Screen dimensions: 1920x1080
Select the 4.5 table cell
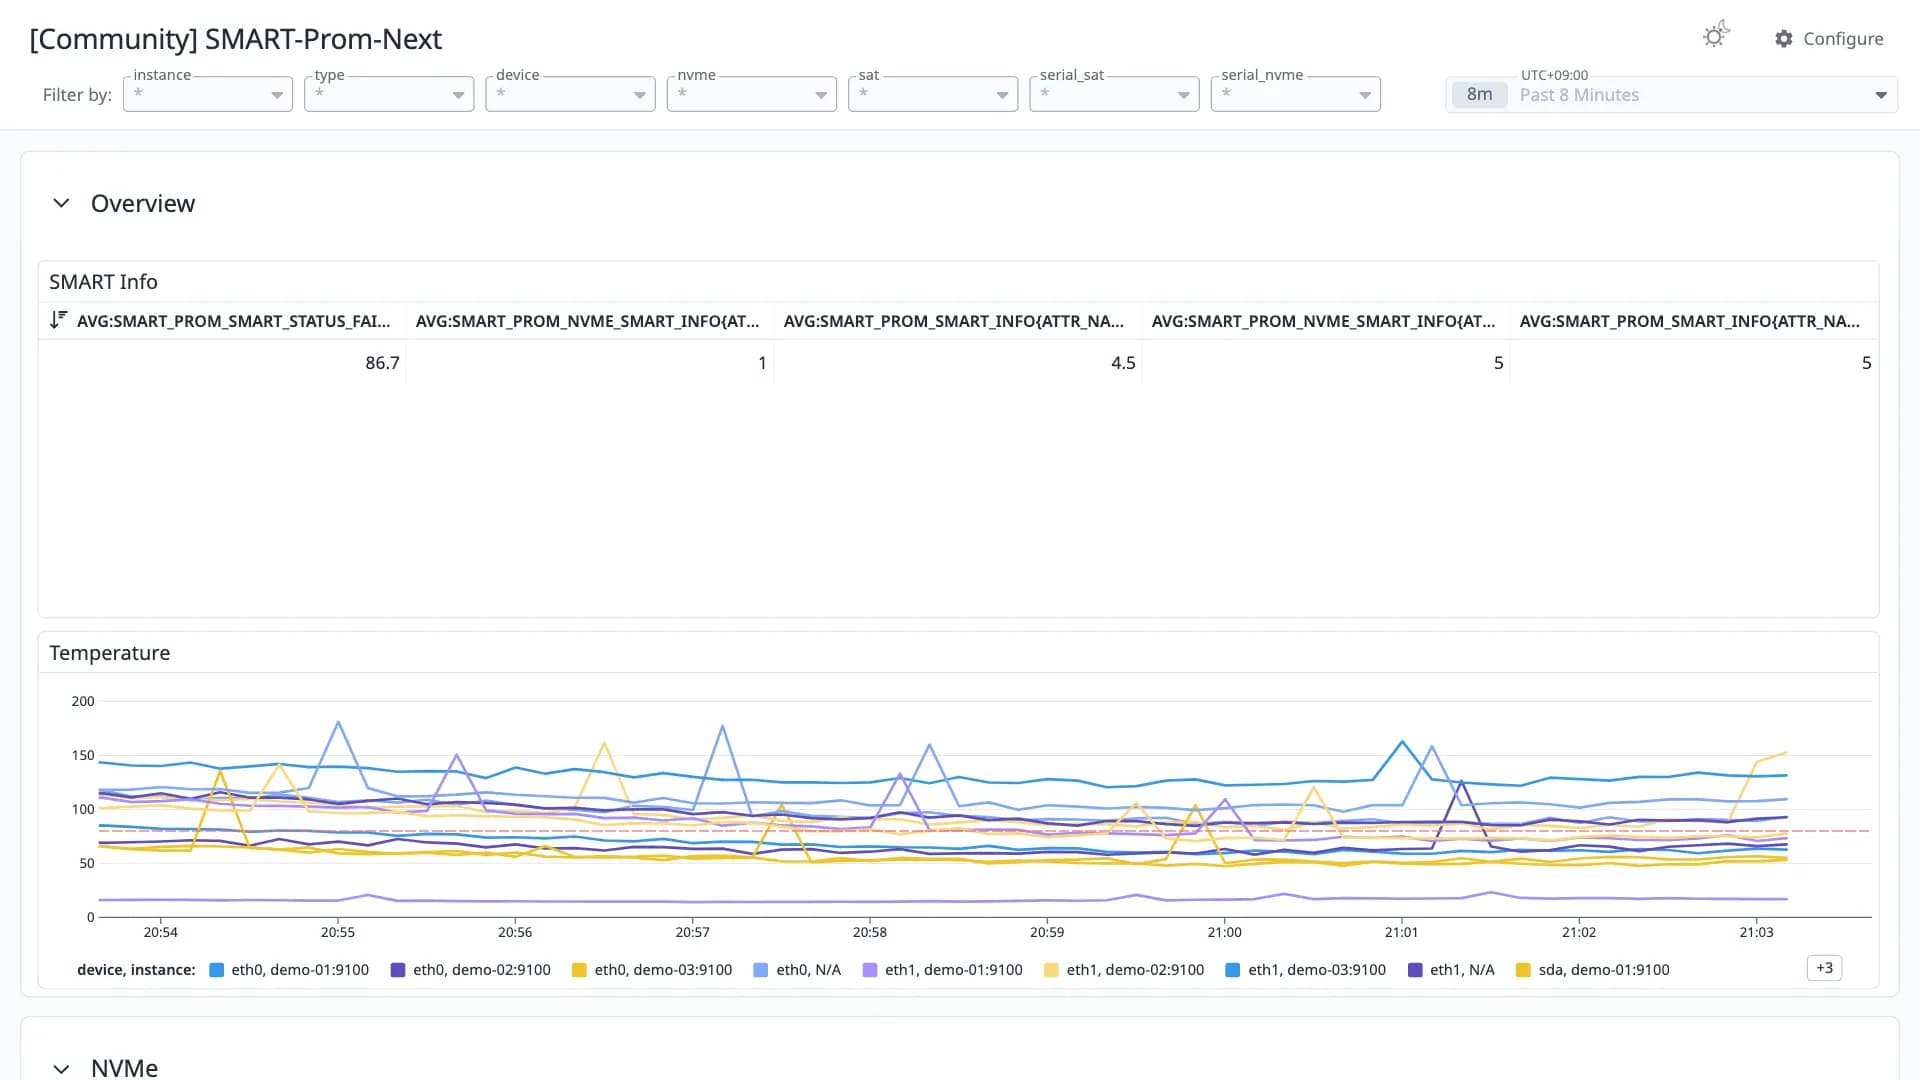[x=958, y=363]
